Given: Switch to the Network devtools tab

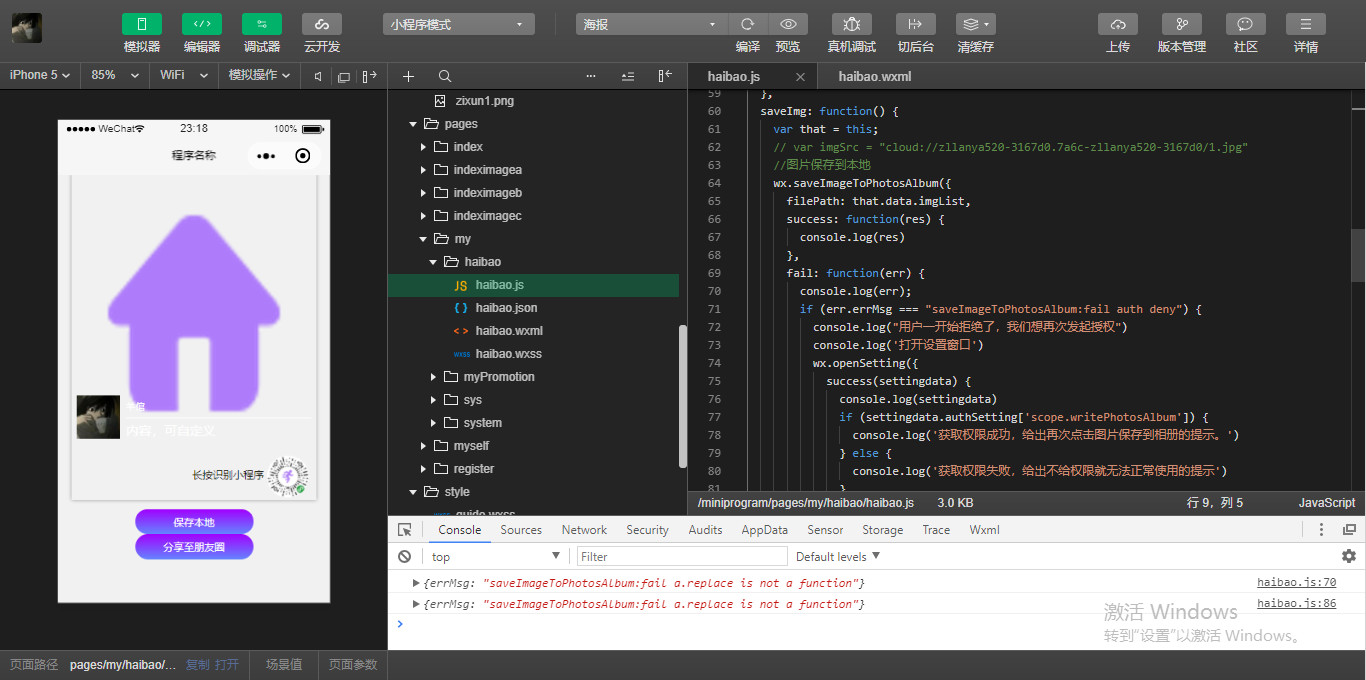Looking at the screenshot, I should 584,530.
